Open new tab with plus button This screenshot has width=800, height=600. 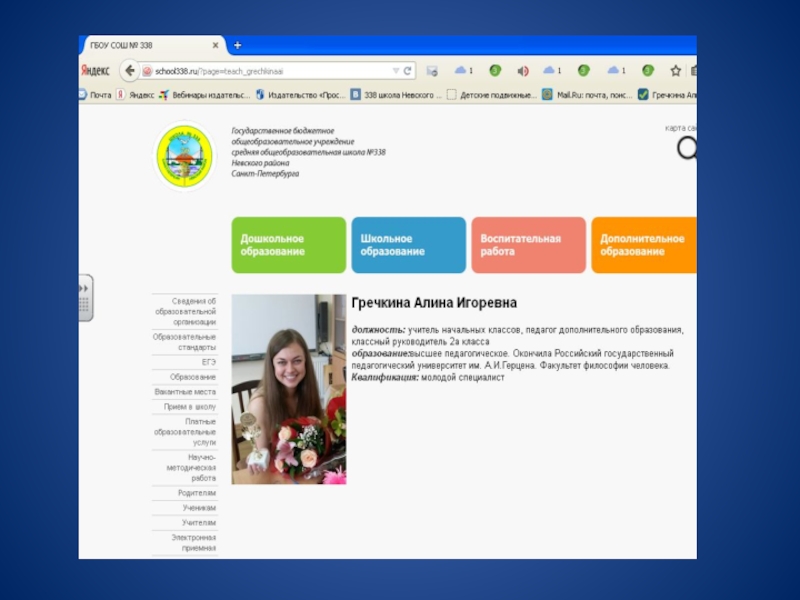(238, 46)
